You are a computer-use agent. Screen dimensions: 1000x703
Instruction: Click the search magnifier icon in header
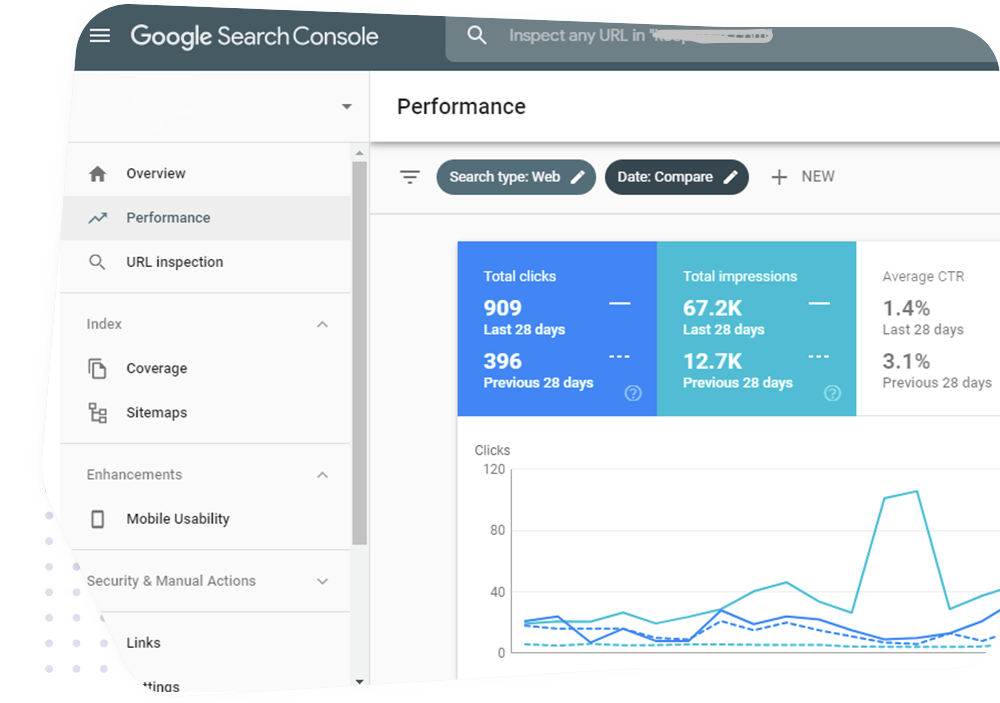click(476, 35)
